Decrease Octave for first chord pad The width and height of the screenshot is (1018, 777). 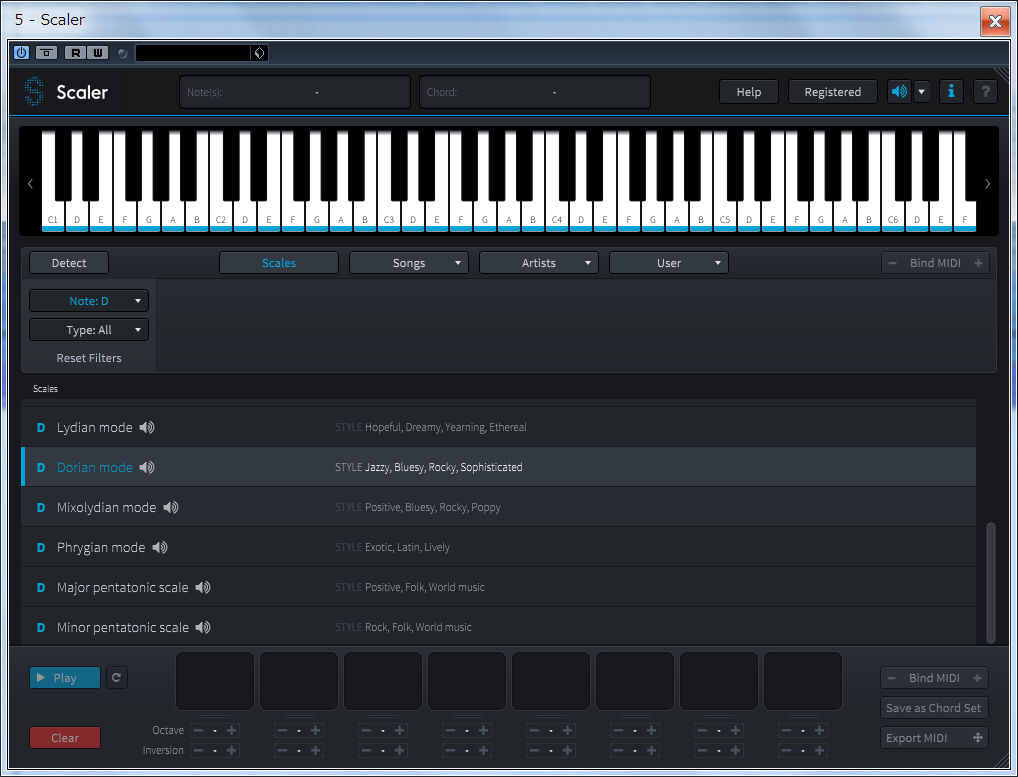pyautogui.click(x=199, y=730)
